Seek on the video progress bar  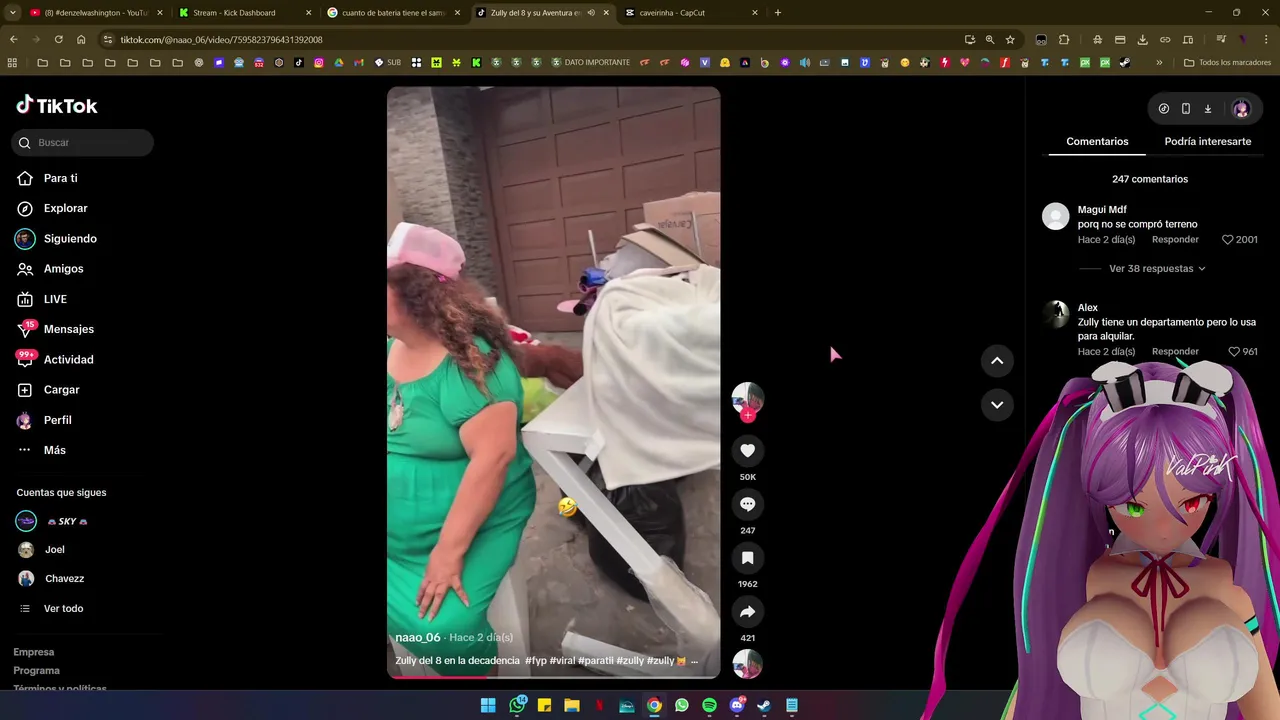coord(553,677)
